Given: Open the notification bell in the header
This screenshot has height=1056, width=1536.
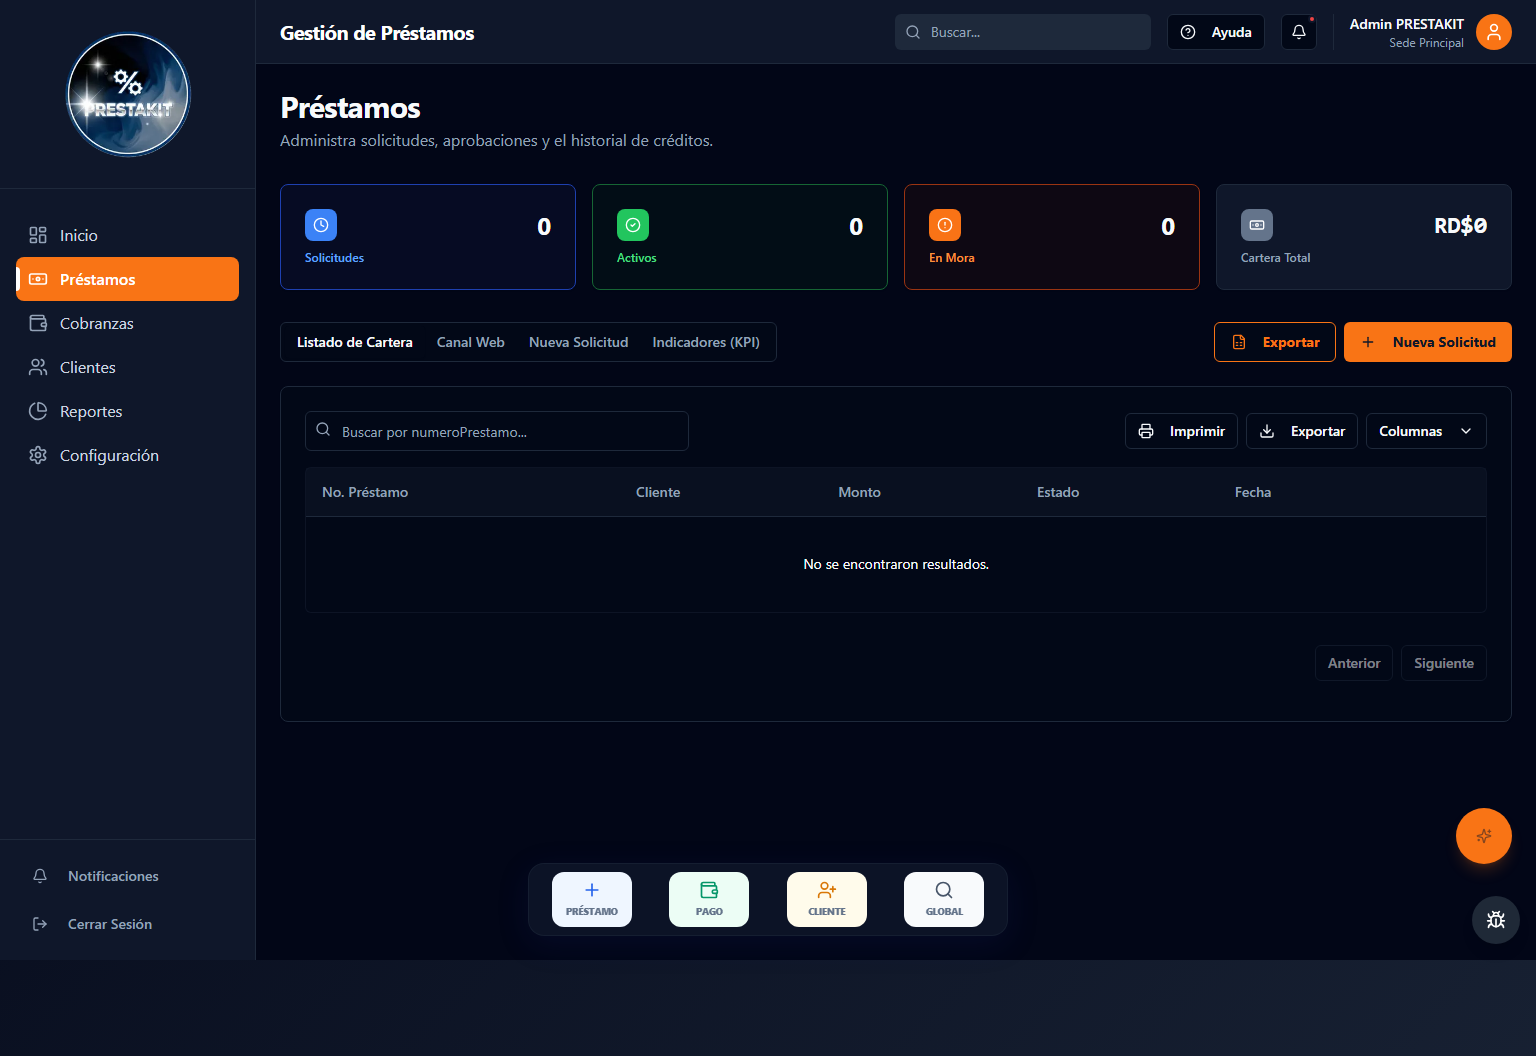Looking at the screenshot, I should pos(1298,32).
